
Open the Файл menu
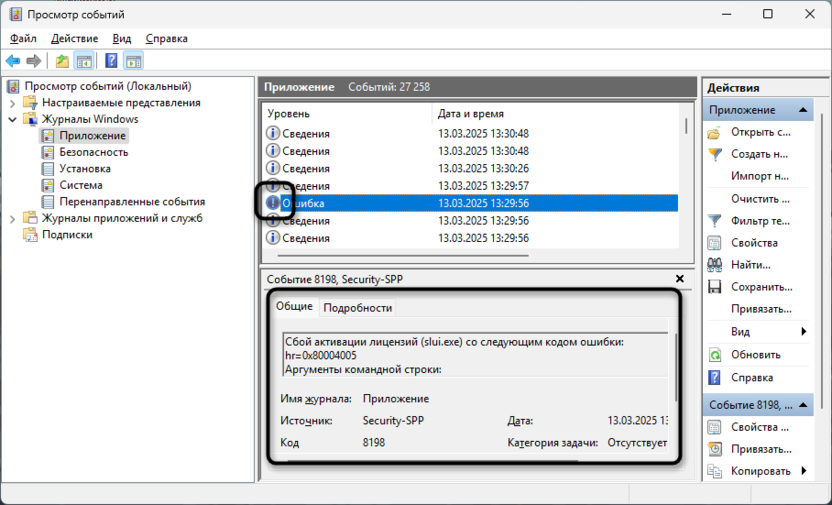coord(23,39)
